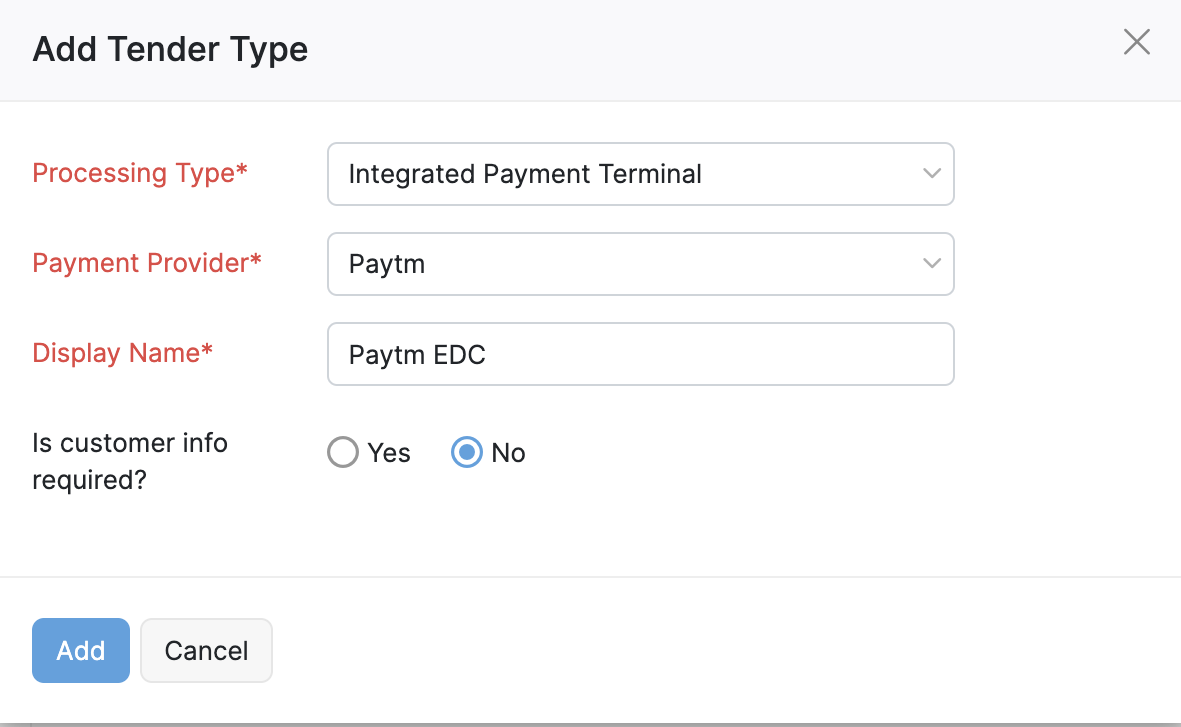1181x727 pixels.
Task: Click the Processing Type* field label
Action: [140, 173]
